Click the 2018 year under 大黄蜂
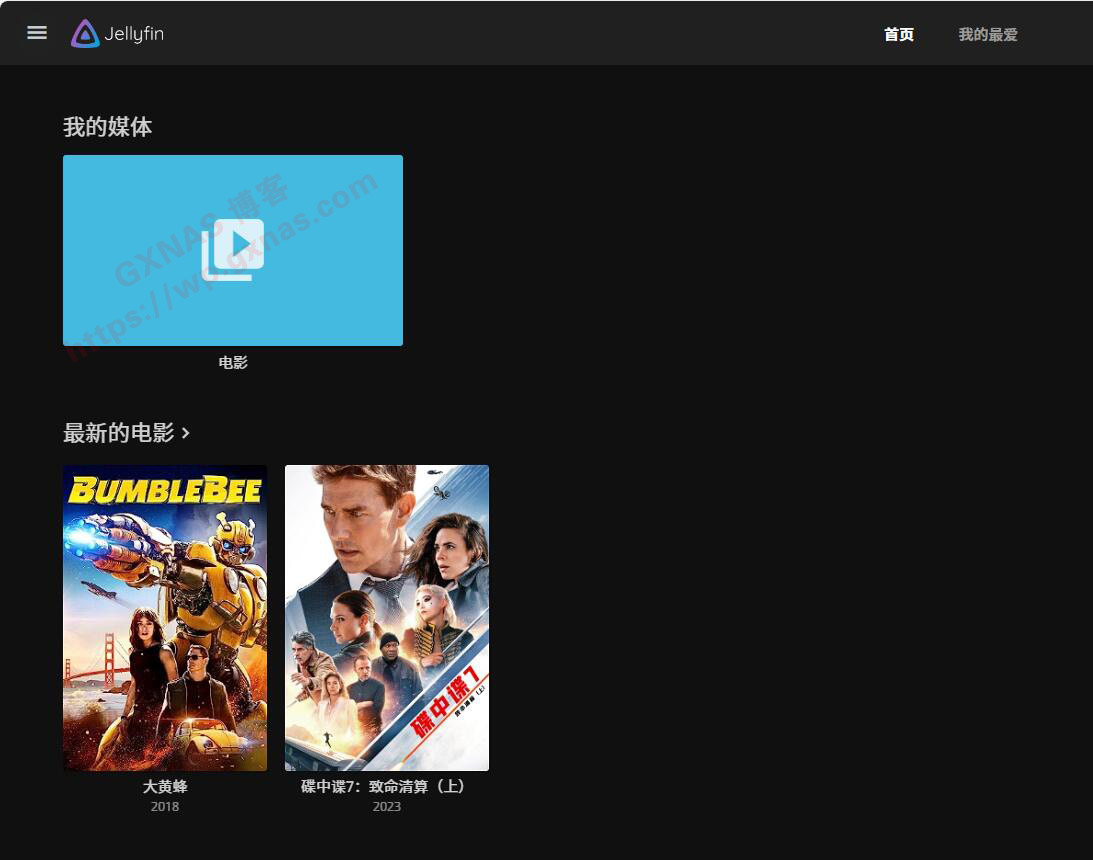The image size is (1093, 860). coord(165,806)
